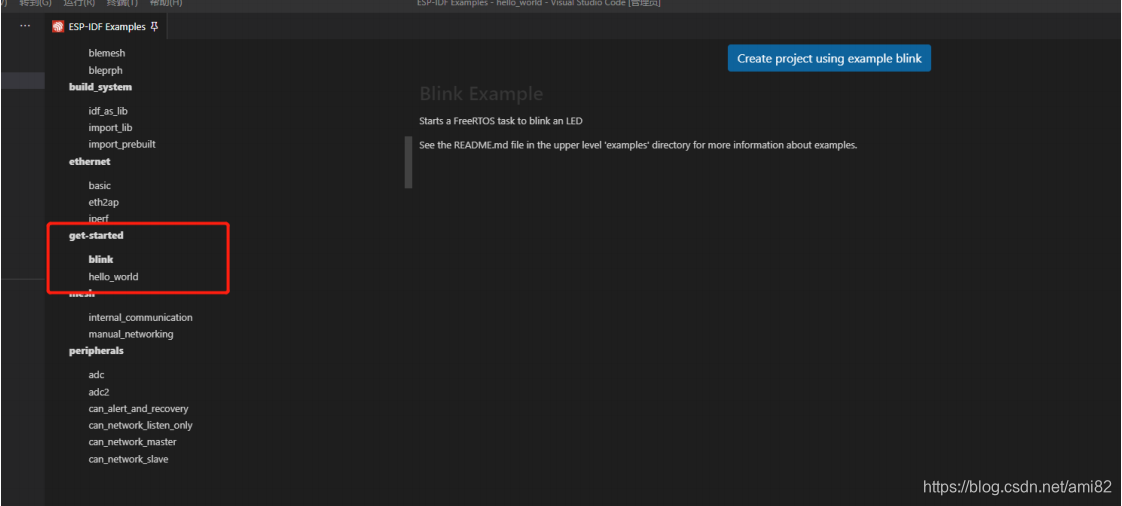Select the can_network_master example
This screenshot has height=506, width=1122.
132,442
